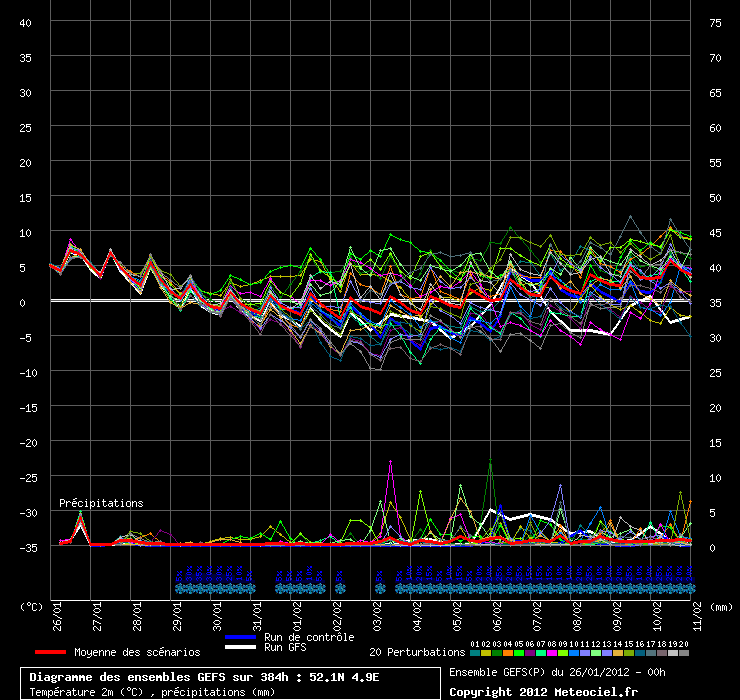Click the 05/02 date label
This screenshot has height=700, width=740.
[457, 616]
